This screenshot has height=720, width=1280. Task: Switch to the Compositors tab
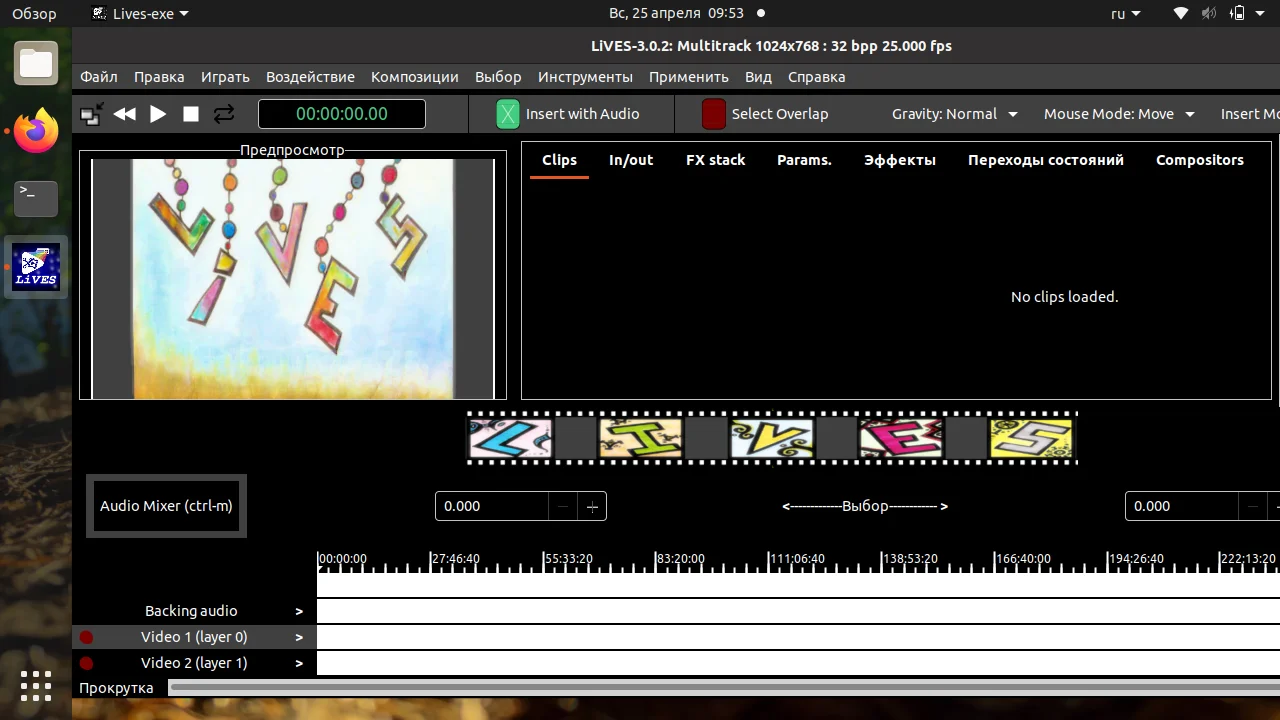[x=1200, y=160]
